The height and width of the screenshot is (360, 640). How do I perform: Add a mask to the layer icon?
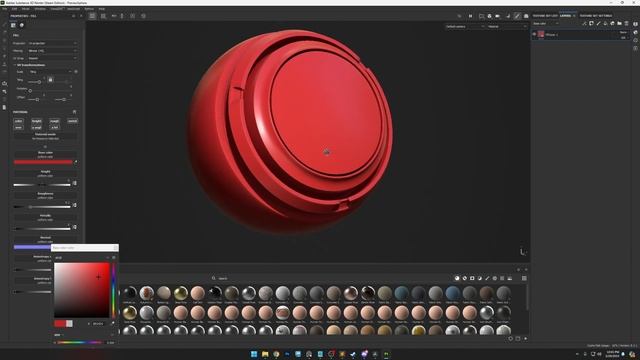point(591,24)
